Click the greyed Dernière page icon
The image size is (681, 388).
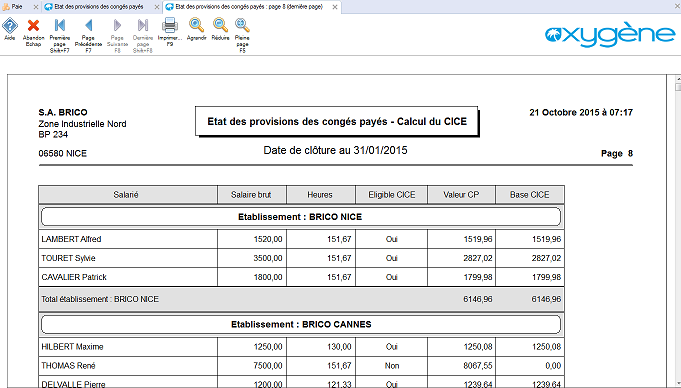pos(143,26)
